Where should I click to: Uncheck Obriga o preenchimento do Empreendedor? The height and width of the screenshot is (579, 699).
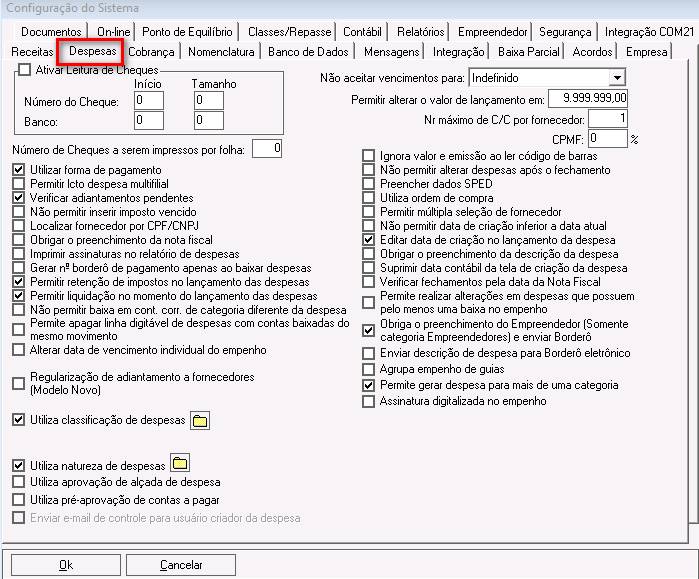tap(368, 330)
